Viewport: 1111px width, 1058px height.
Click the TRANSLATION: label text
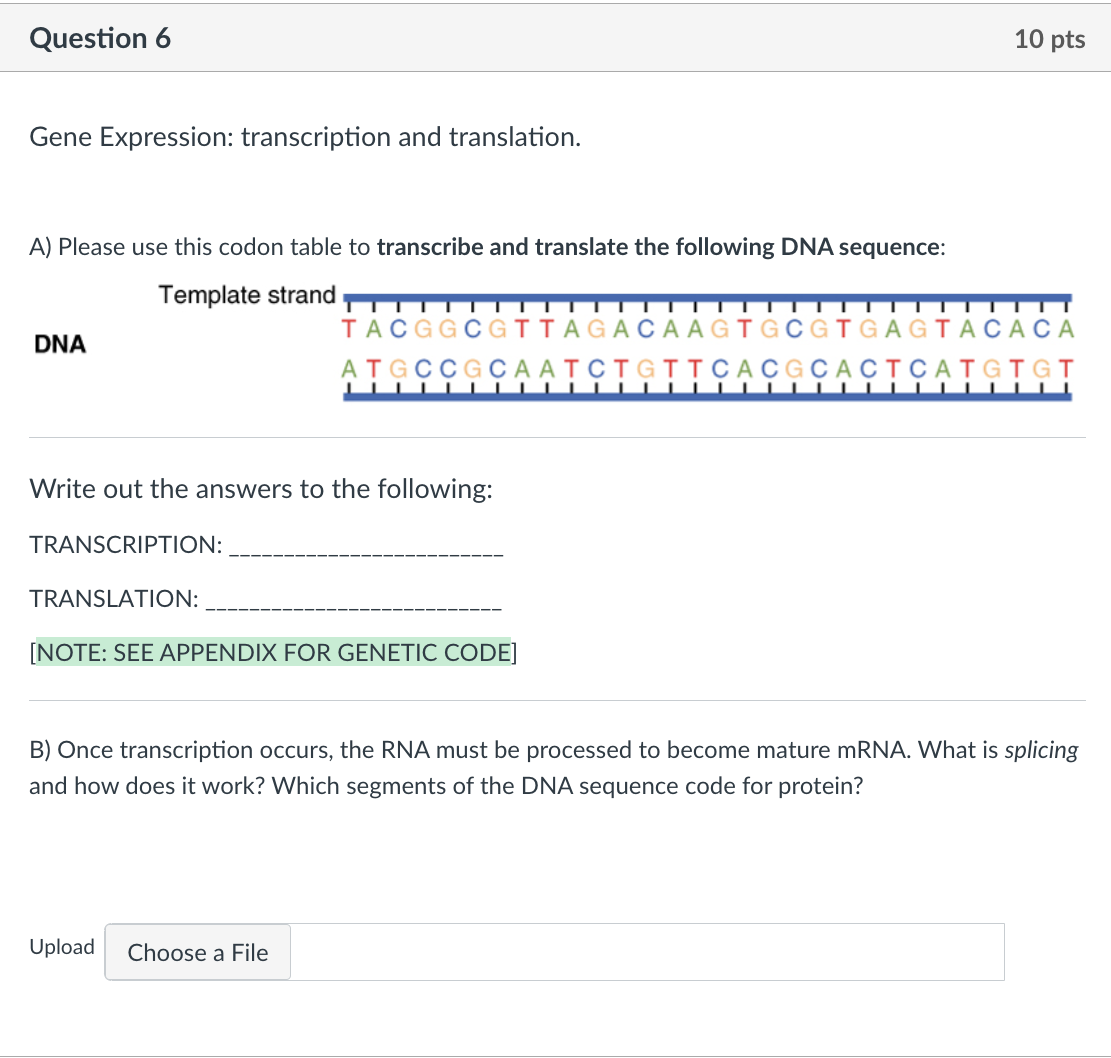click(x=114, y=599)
